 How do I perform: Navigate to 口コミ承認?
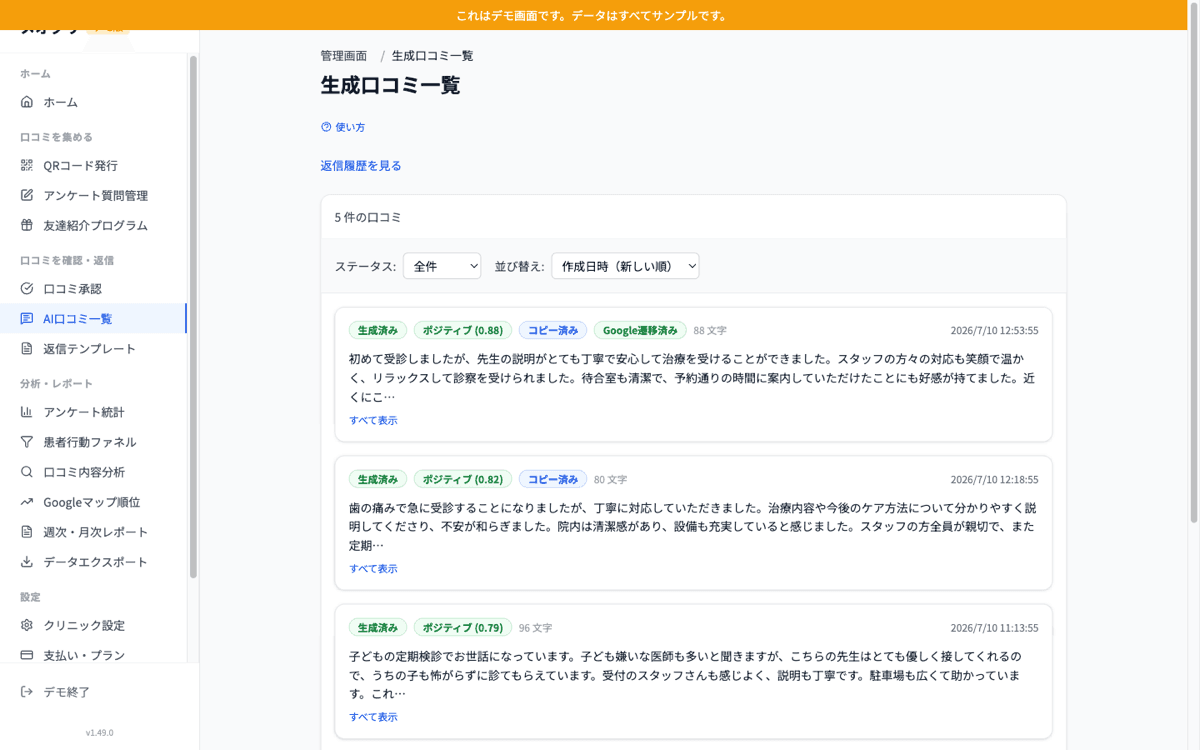(93, 288)
